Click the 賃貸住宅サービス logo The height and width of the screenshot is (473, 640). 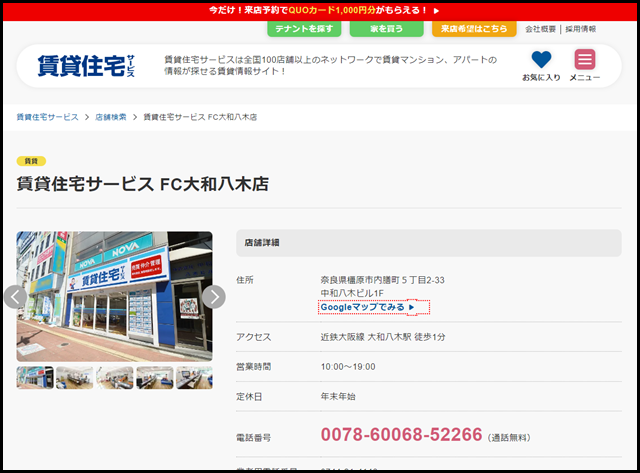tap(86, 66)
